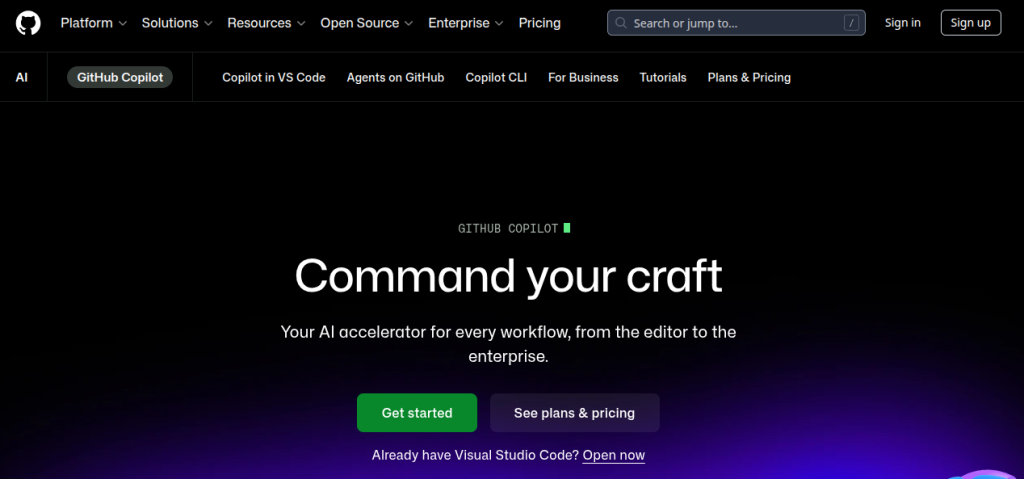Open the Open Source dropdown
This screenshot has height=479, width=1024.
click(x=366, y=23)
